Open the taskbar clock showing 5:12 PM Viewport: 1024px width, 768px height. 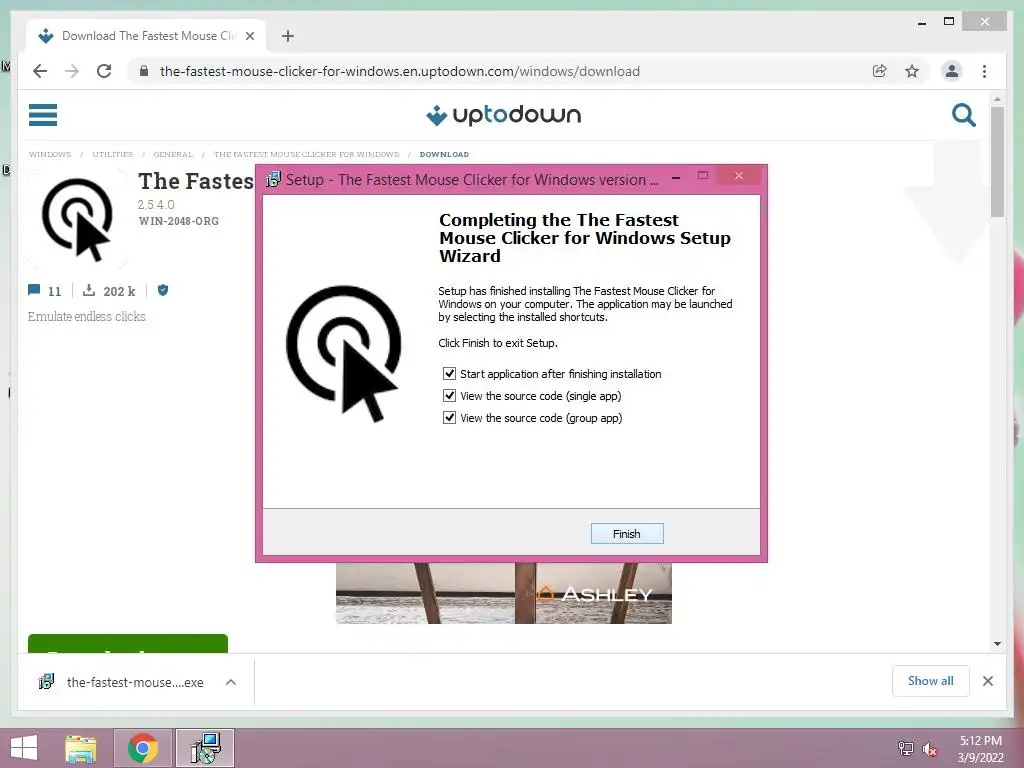pos(980,748)
